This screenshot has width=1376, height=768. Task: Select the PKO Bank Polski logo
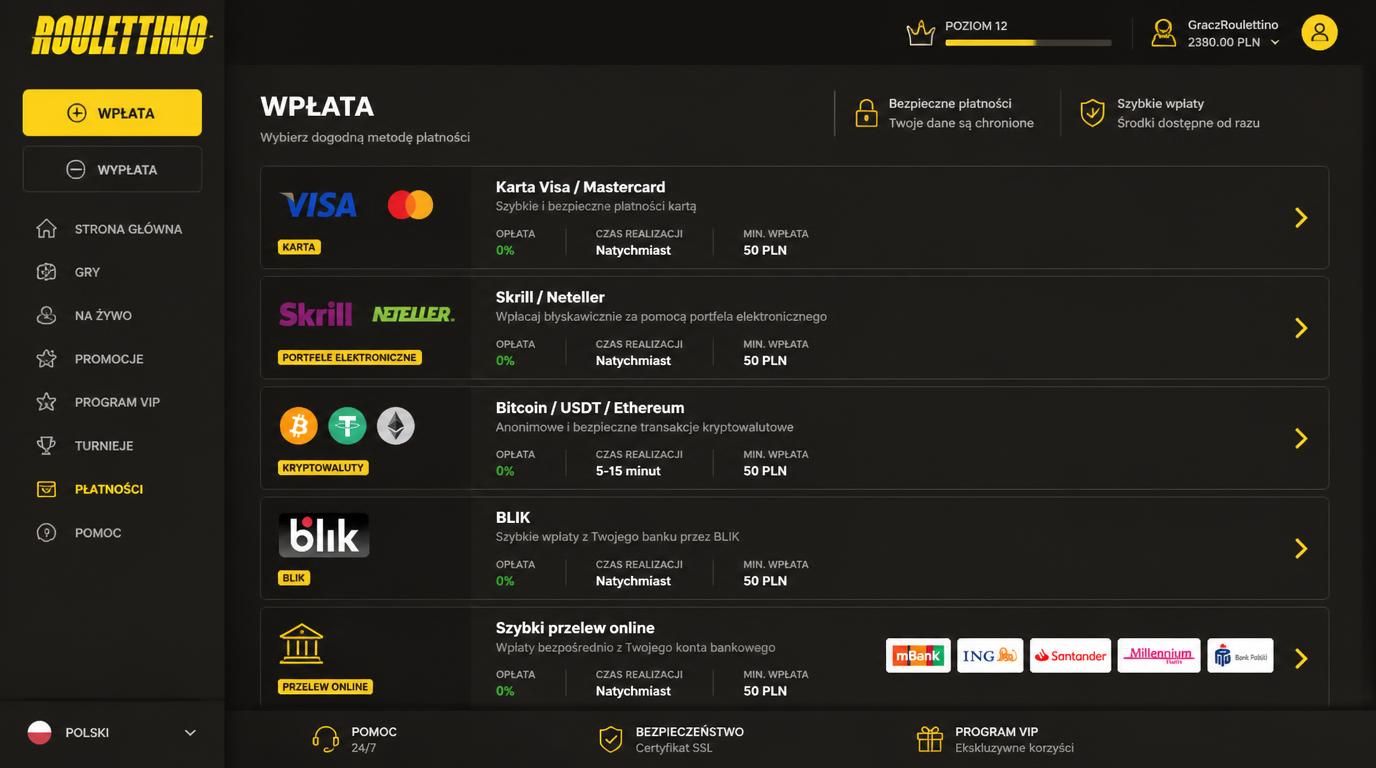coord(1240,656)
